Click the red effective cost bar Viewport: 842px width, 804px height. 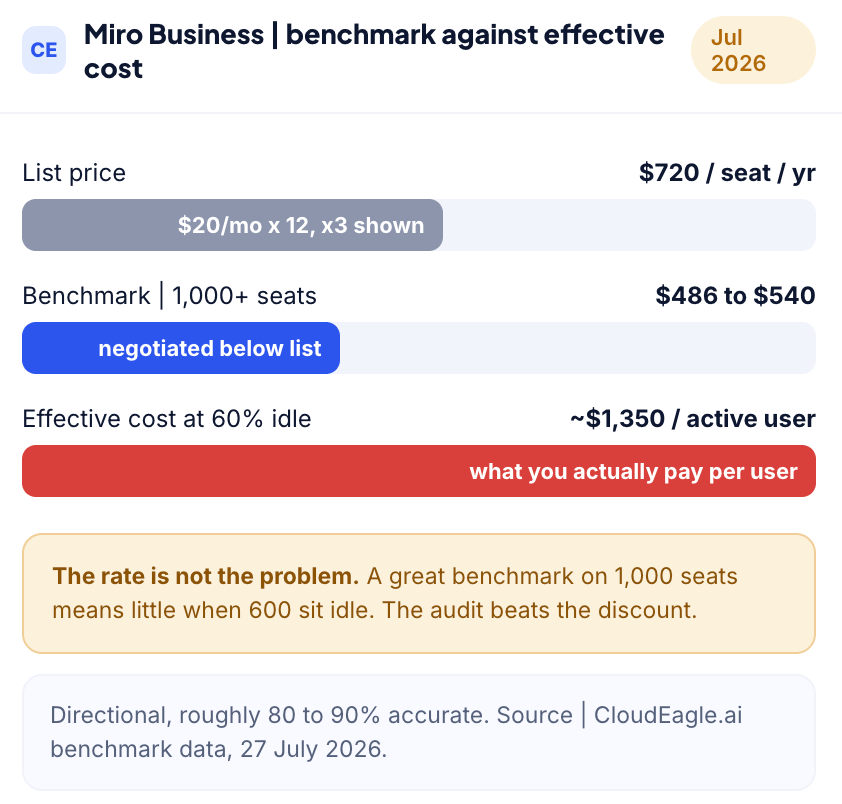419,471
